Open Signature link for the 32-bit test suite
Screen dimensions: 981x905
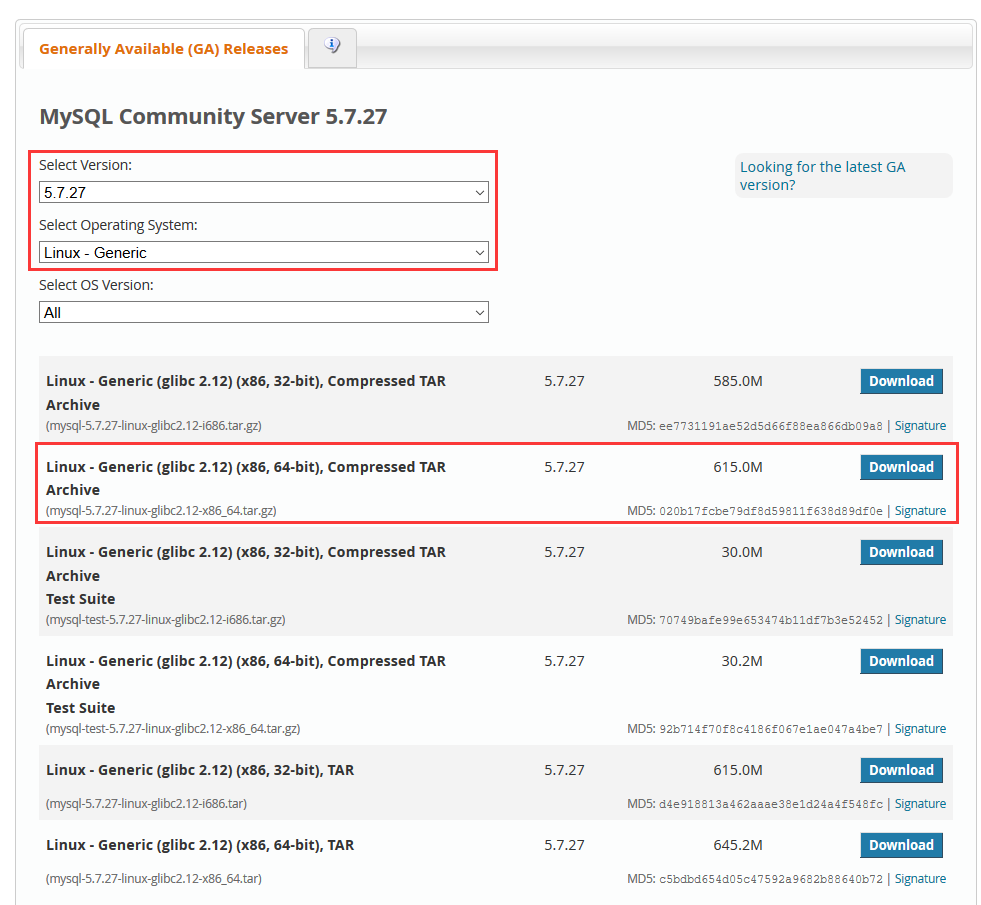(919, 620)
